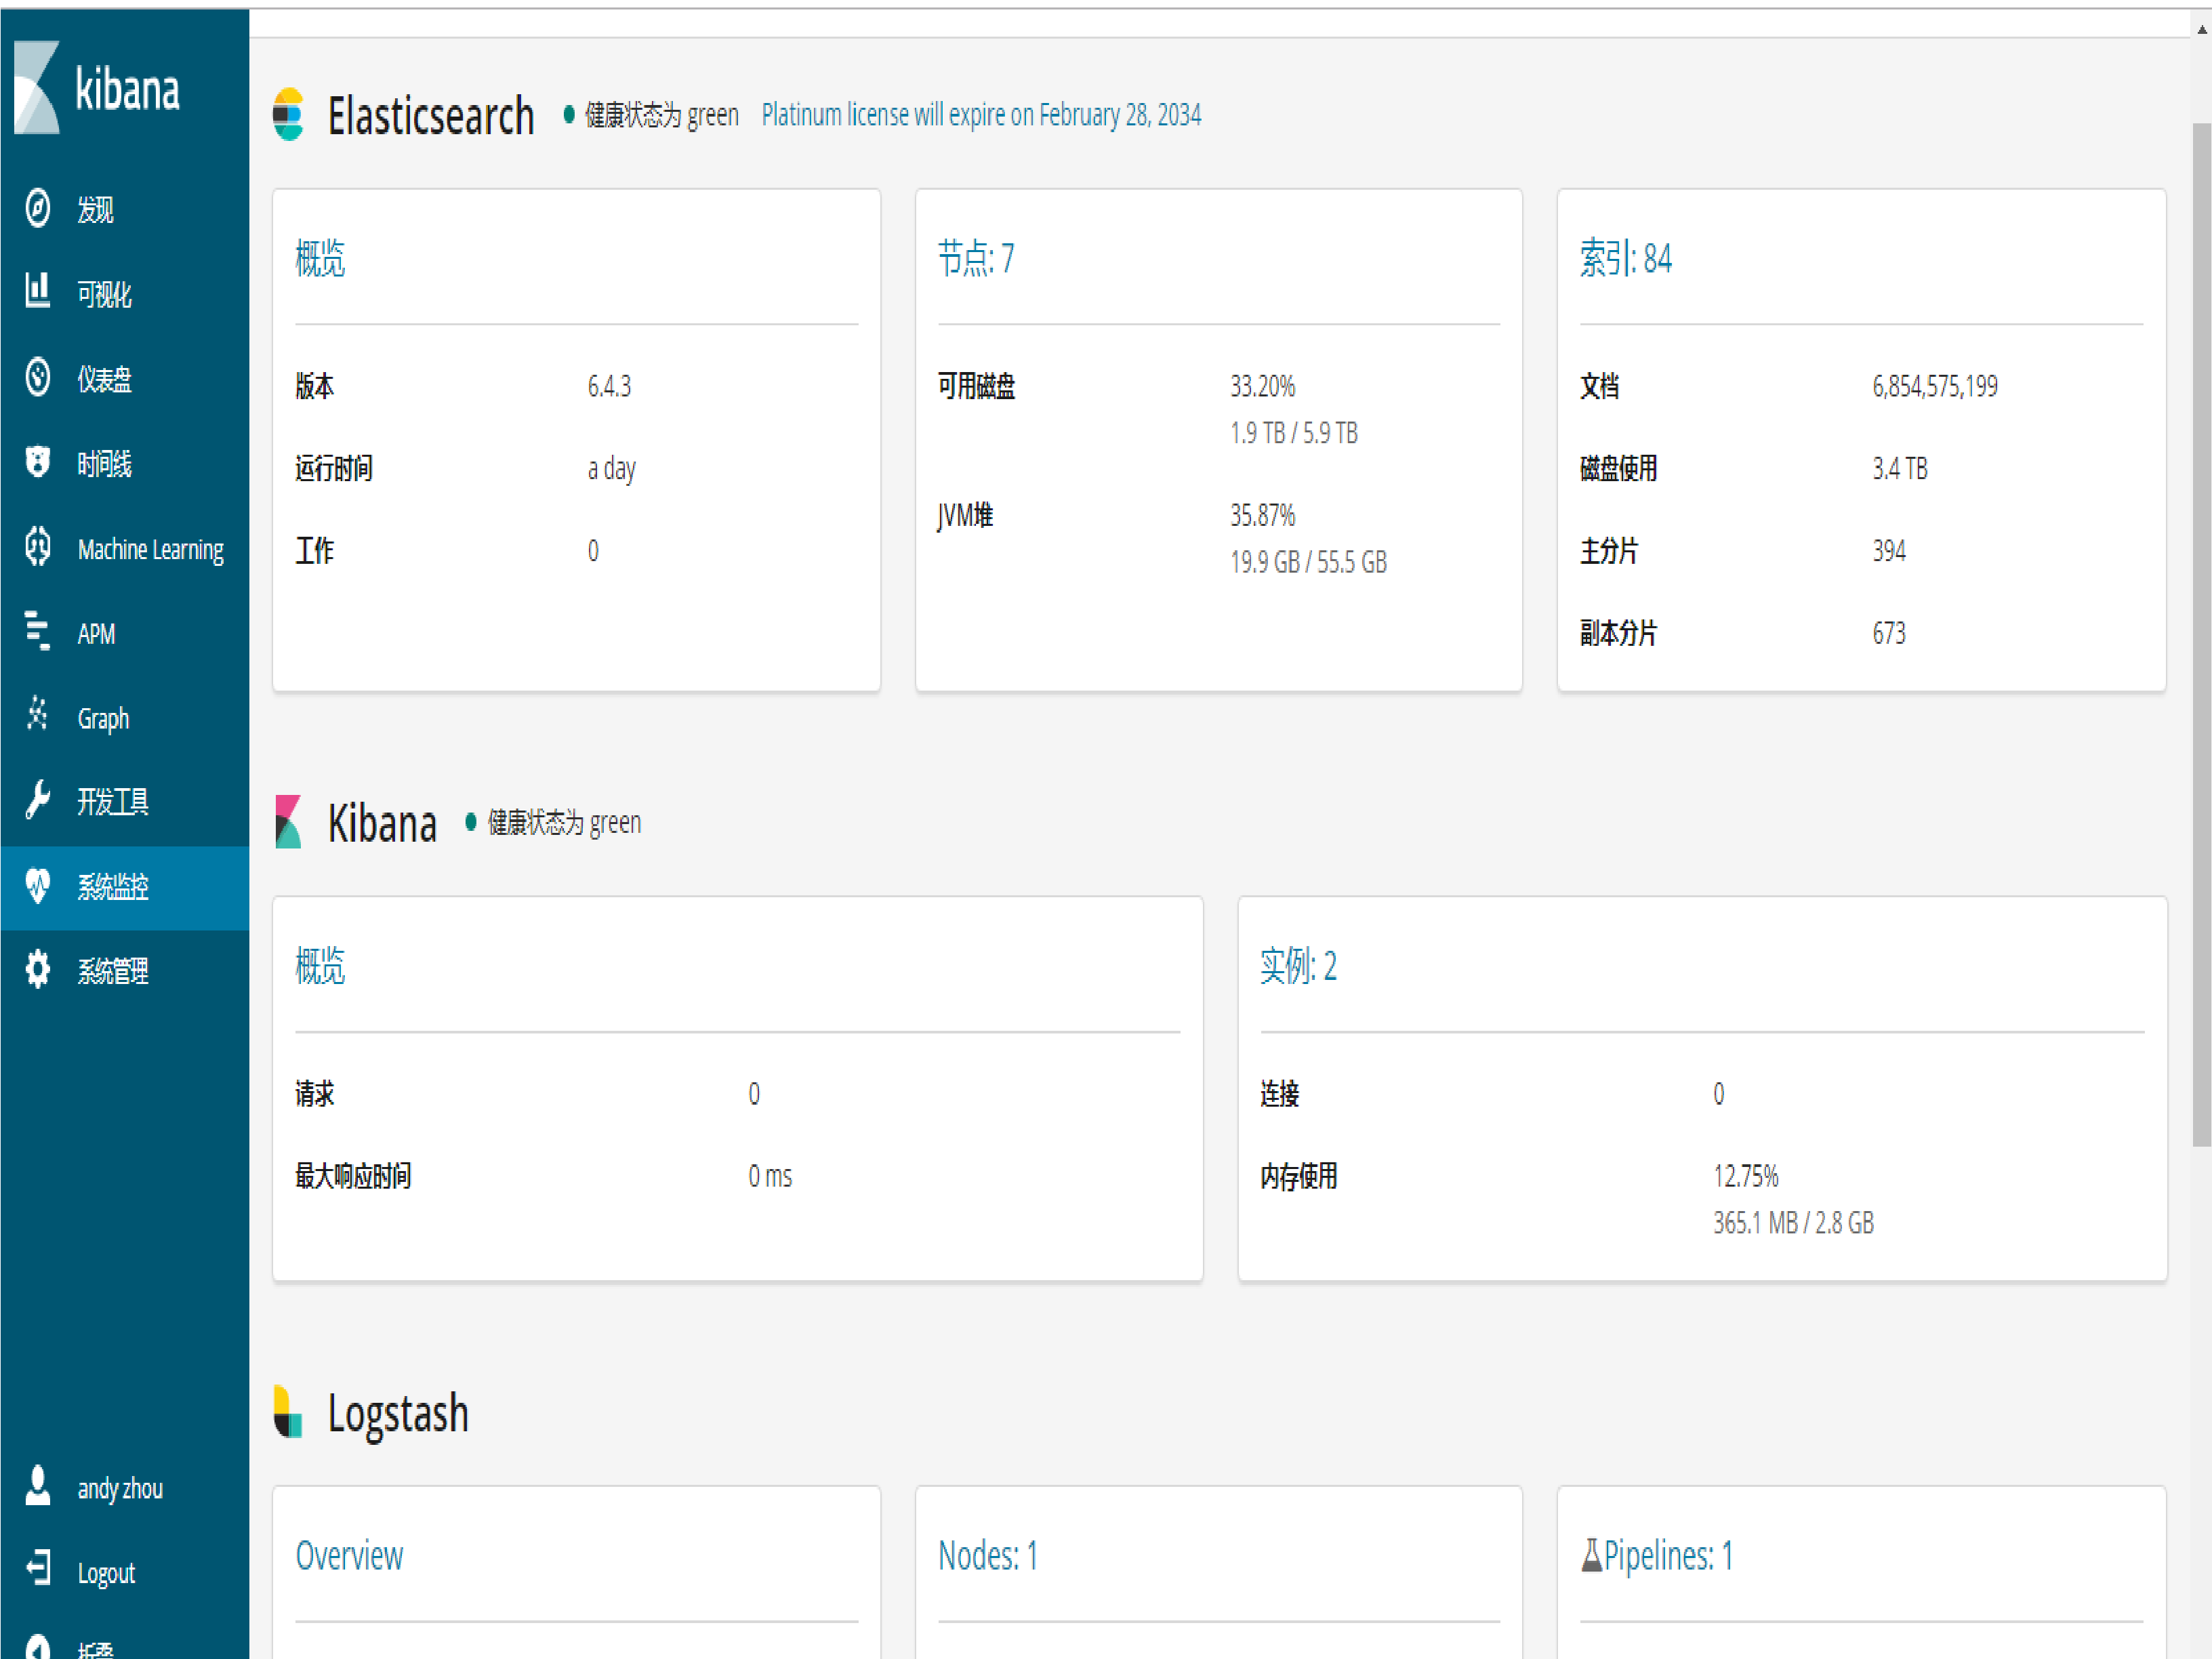
Task: Click the Logout text link
Action: click(106, 1573)
